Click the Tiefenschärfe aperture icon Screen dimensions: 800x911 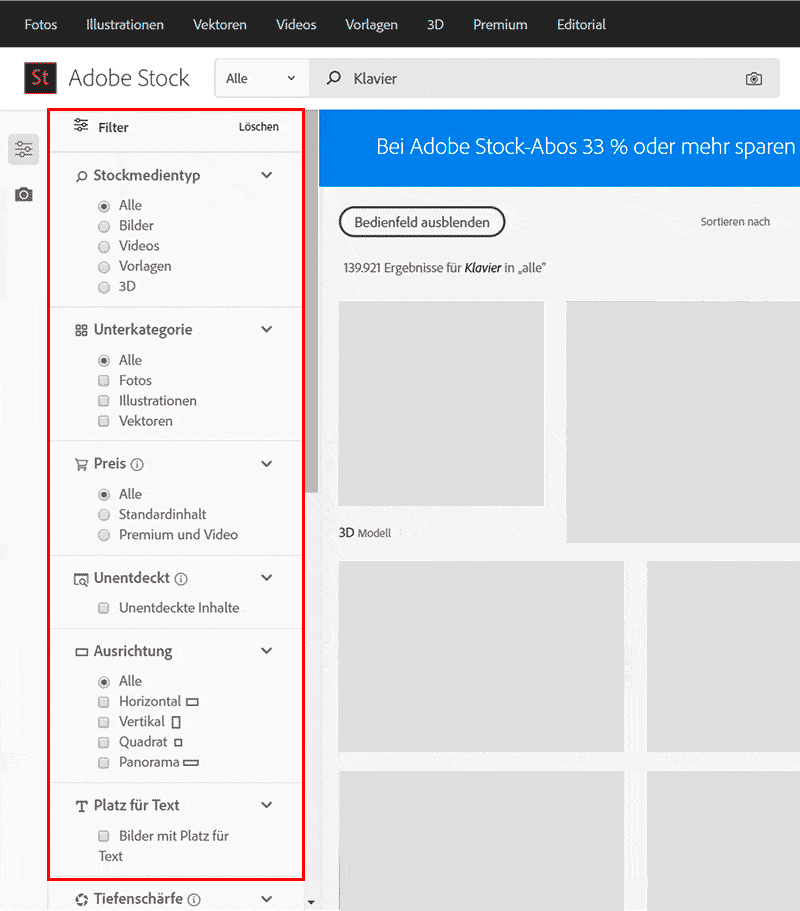(81, 900)
